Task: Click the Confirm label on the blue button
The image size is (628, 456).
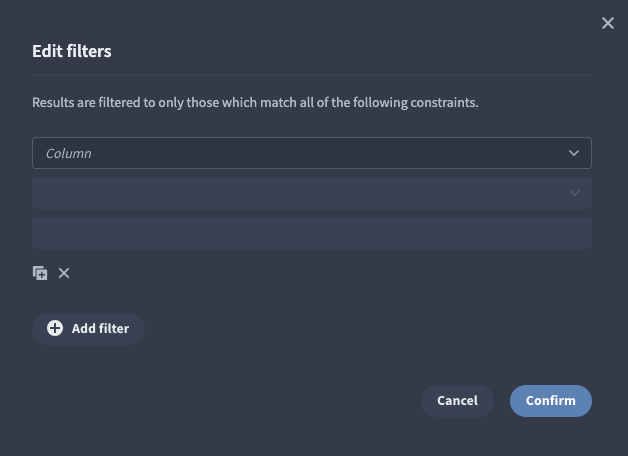Action: [x=551, y=401]
